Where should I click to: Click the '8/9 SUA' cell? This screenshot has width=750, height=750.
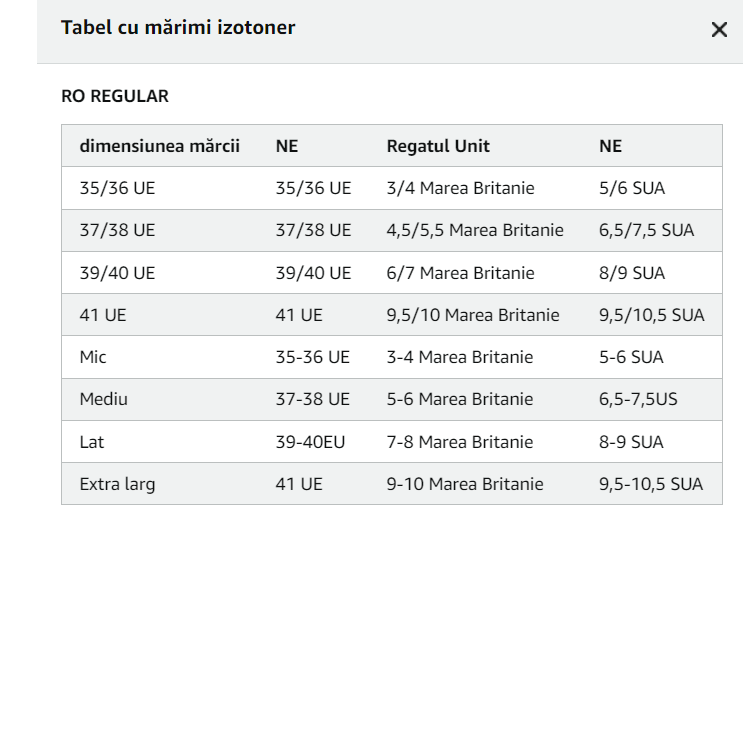coord(632,273)
